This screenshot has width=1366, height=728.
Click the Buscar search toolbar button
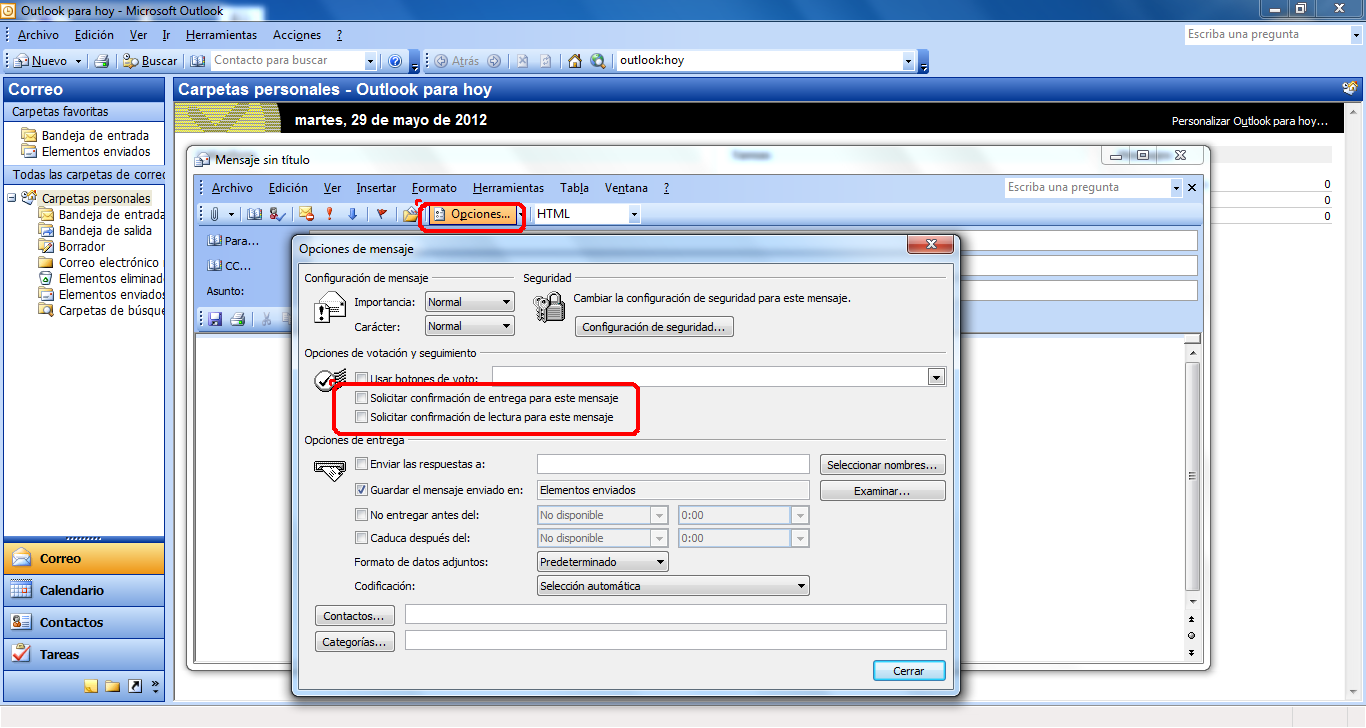150,61
